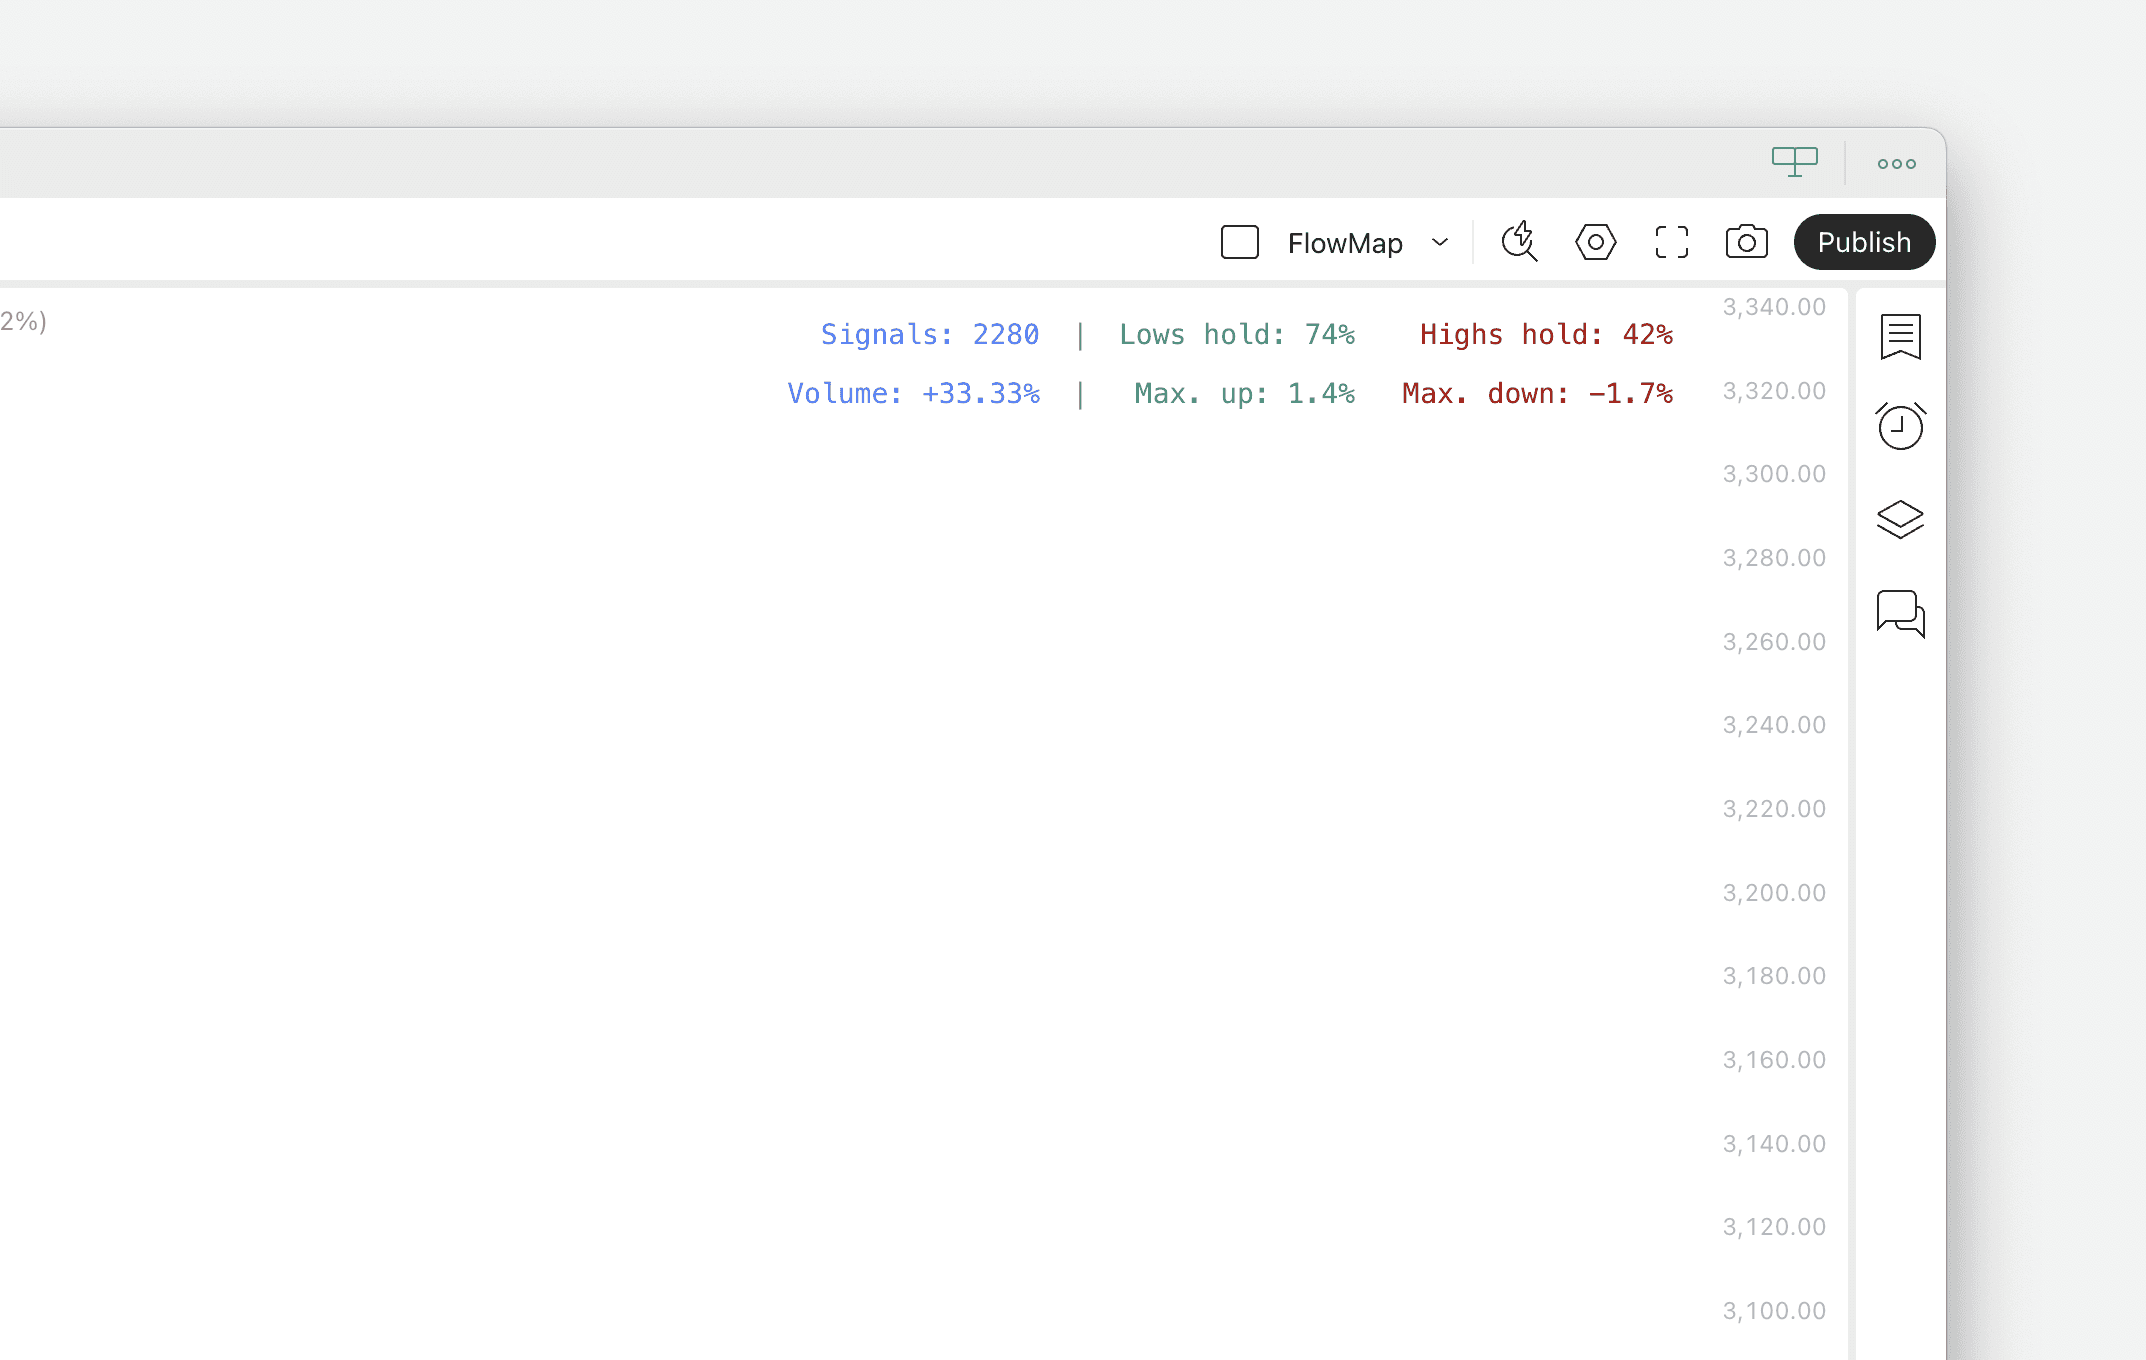Click the Volume: +33.33% stat
Viewport: 2146px width, 1360px height.
913,393
